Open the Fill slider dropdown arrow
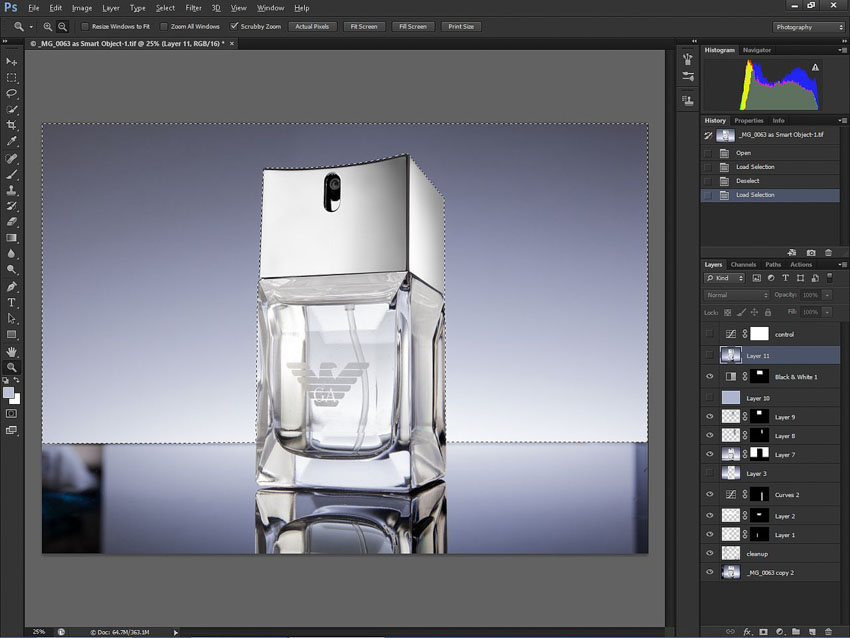 pyautogui.click(x=827, y=312)
